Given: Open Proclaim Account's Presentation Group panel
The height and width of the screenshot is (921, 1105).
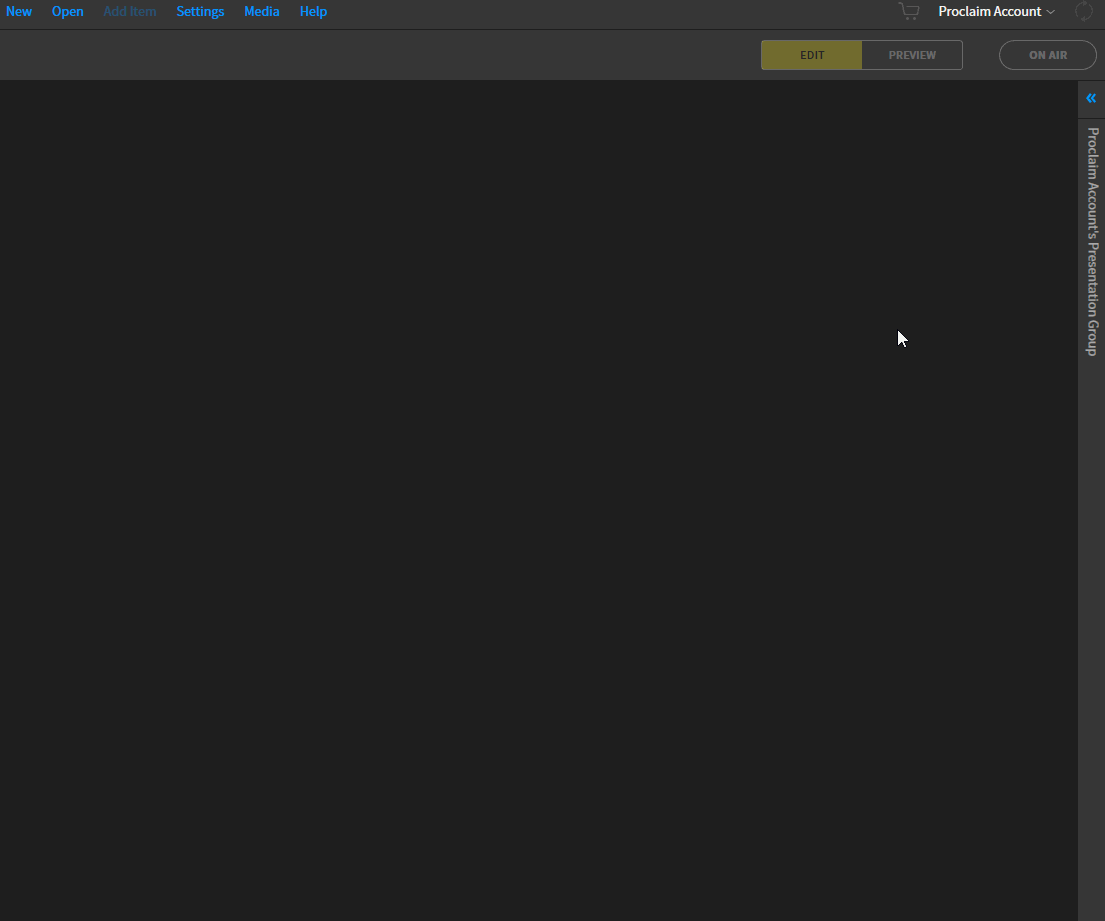Looking at the screenshot, I should (1092, 242).
